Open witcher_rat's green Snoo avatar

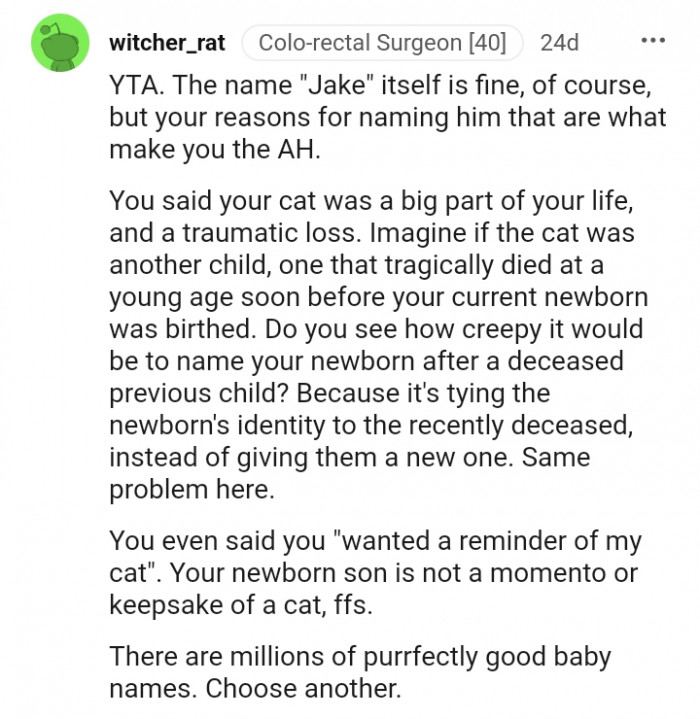[60, 43]
